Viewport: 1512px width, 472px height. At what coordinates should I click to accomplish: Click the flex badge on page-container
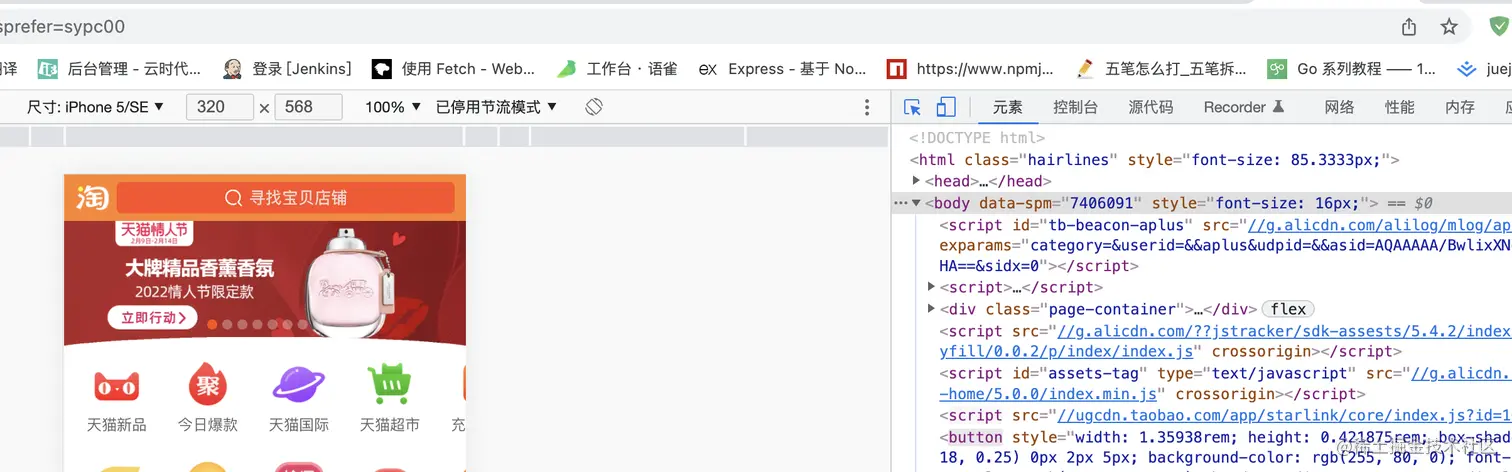tap(1288, 309)
